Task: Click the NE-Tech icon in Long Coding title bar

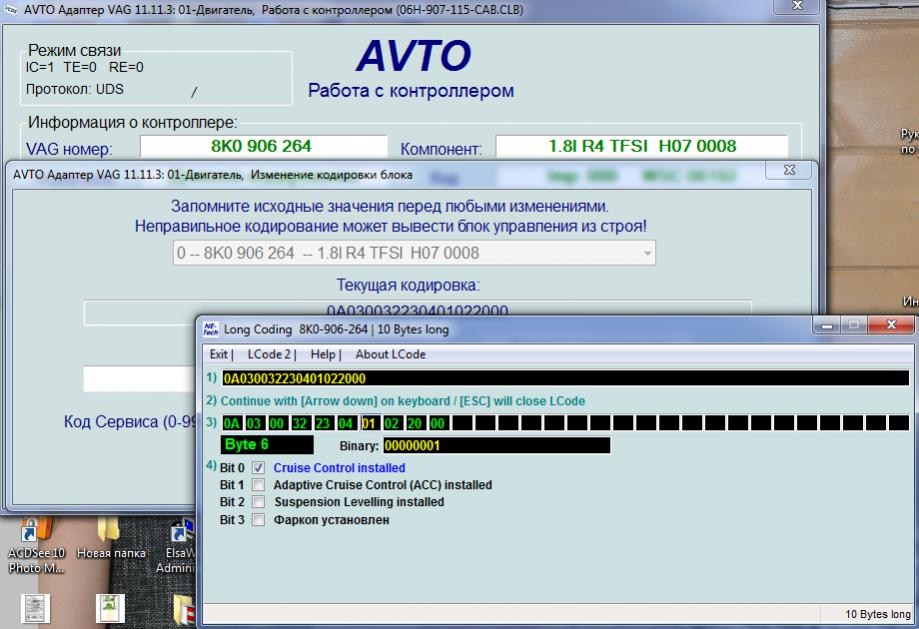Action: point(210,329)
